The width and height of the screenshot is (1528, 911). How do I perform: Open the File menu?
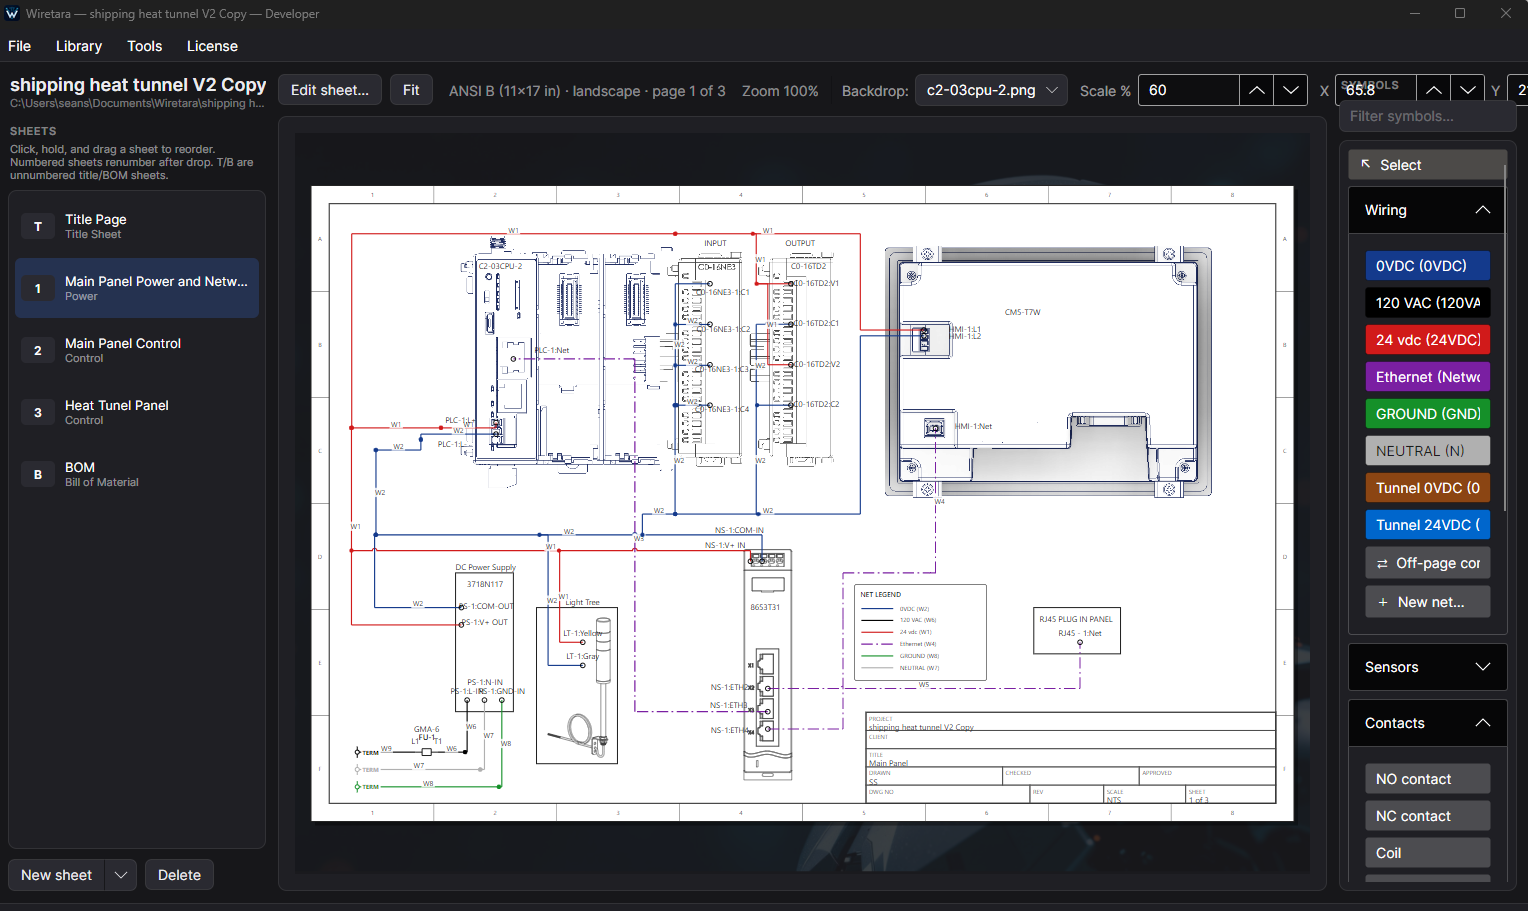pos(19,46)
